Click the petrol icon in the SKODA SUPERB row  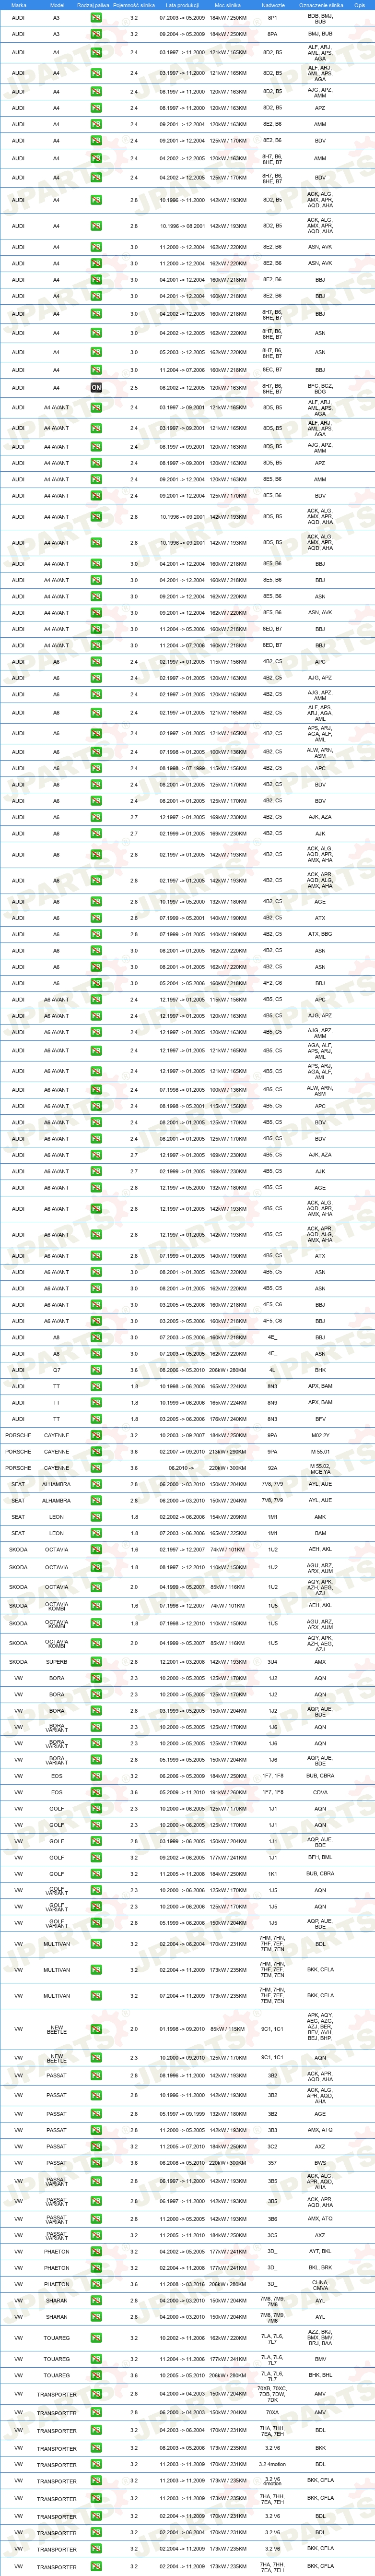[x=96, y=1662]
